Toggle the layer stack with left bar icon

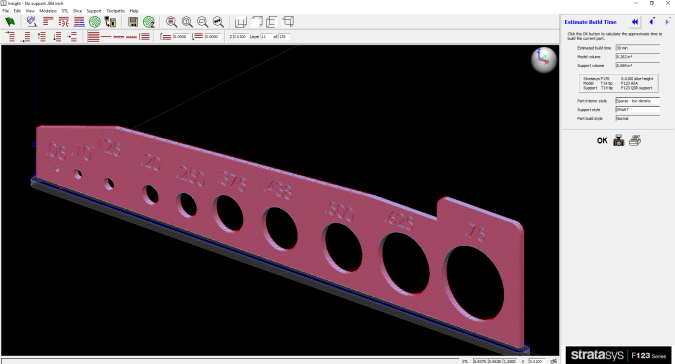[x=145, y=37]
